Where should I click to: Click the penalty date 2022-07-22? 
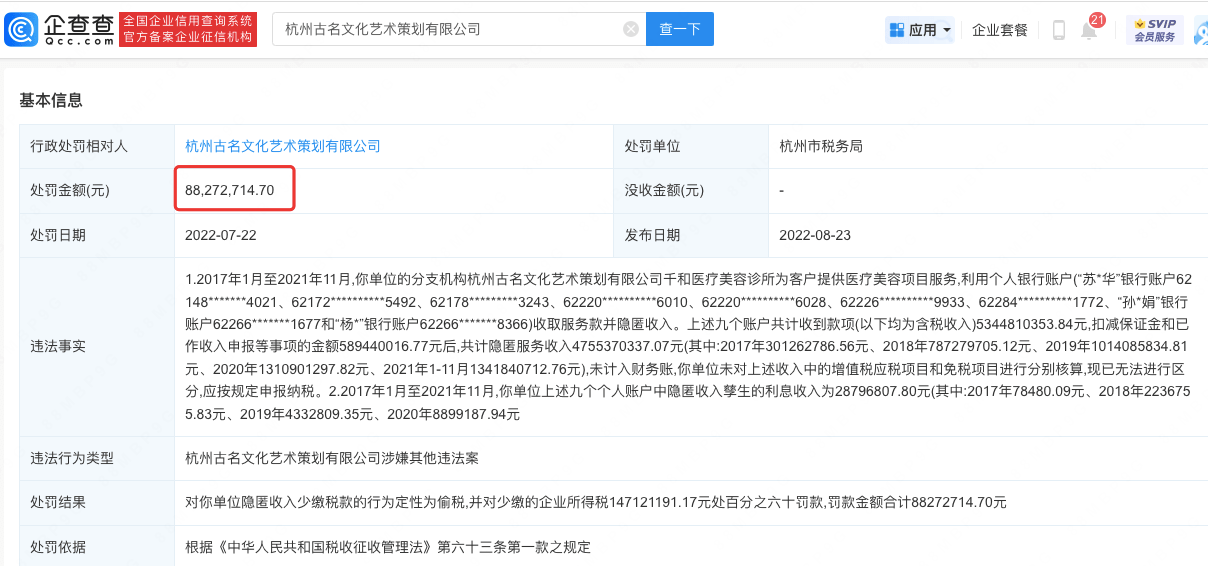[220, 235]
